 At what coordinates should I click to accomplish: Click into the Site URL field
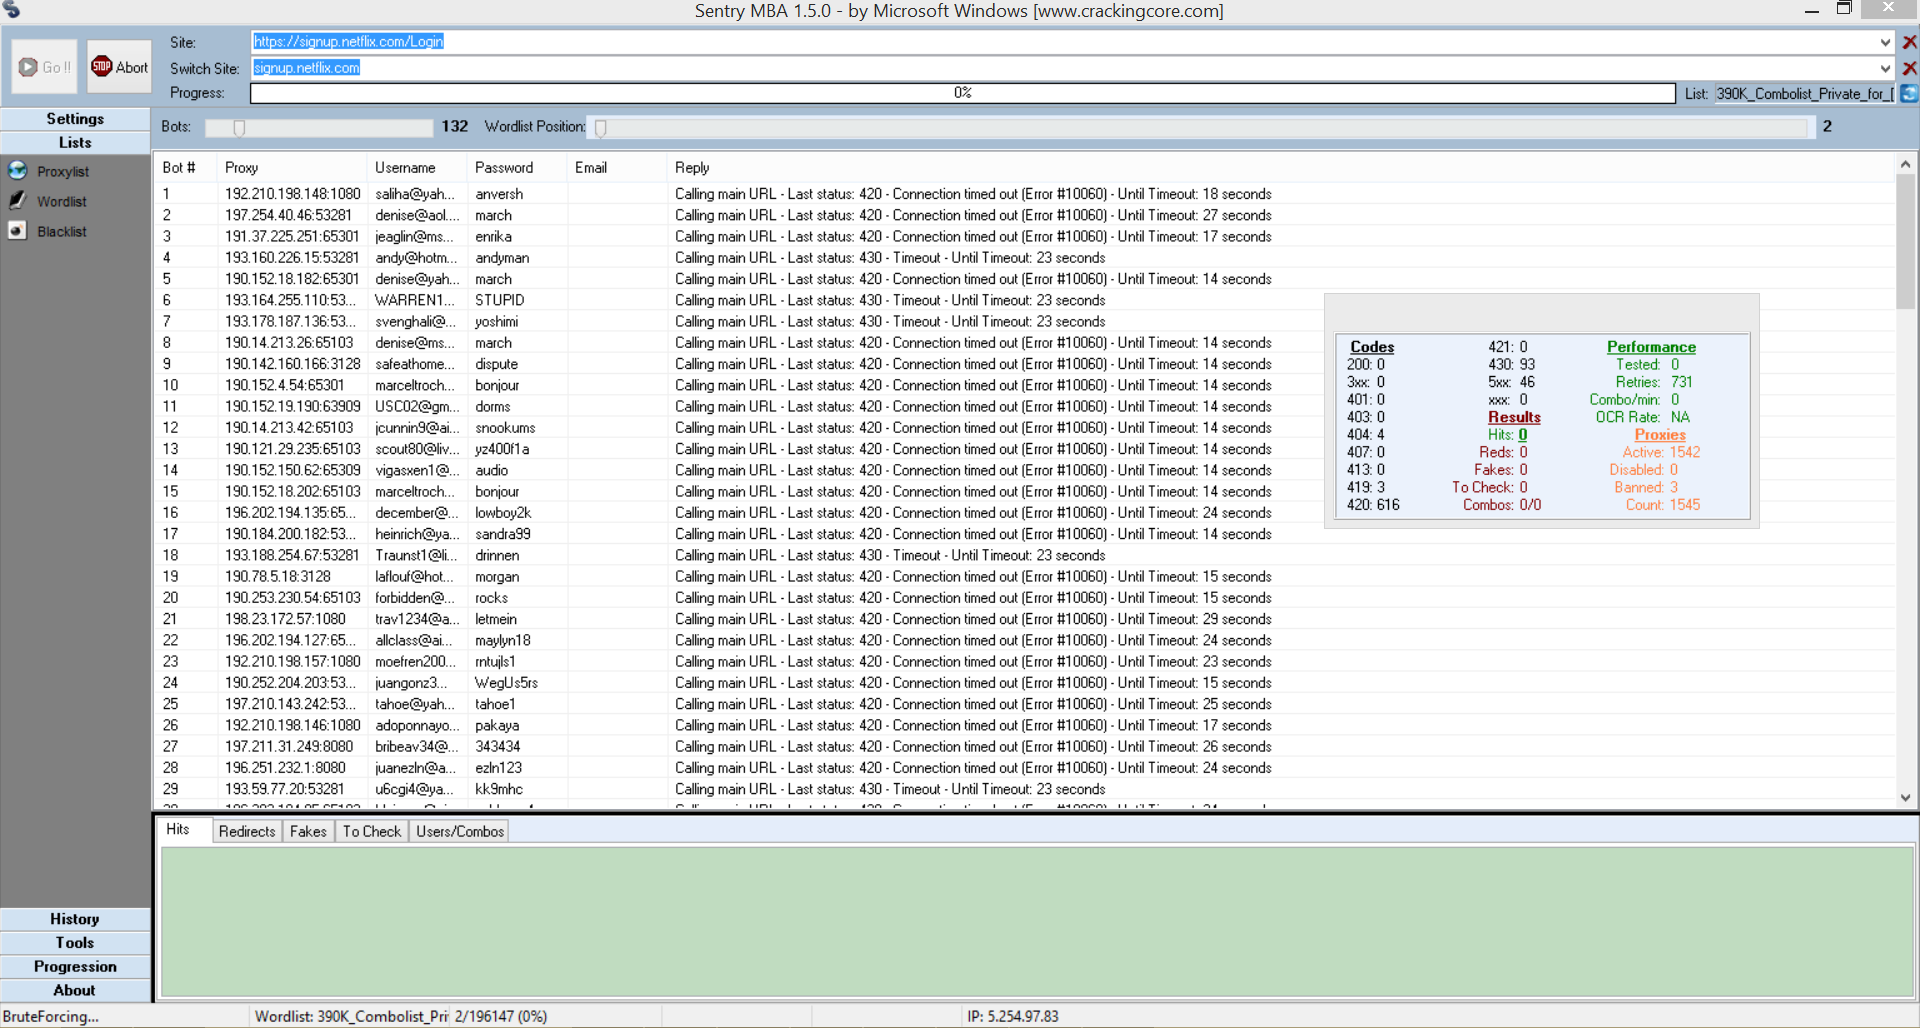coord(1063,42)
